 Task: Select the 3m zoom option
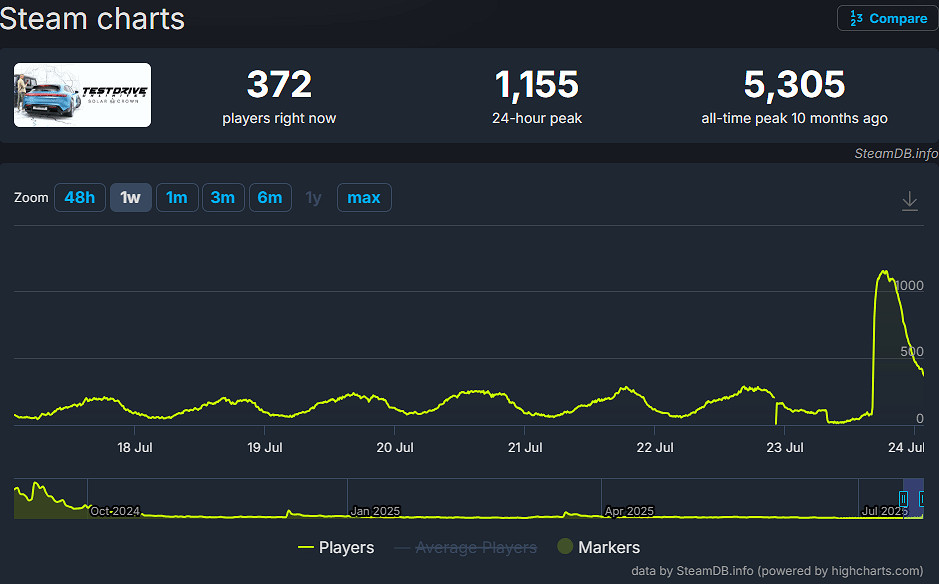pos(223,197)
